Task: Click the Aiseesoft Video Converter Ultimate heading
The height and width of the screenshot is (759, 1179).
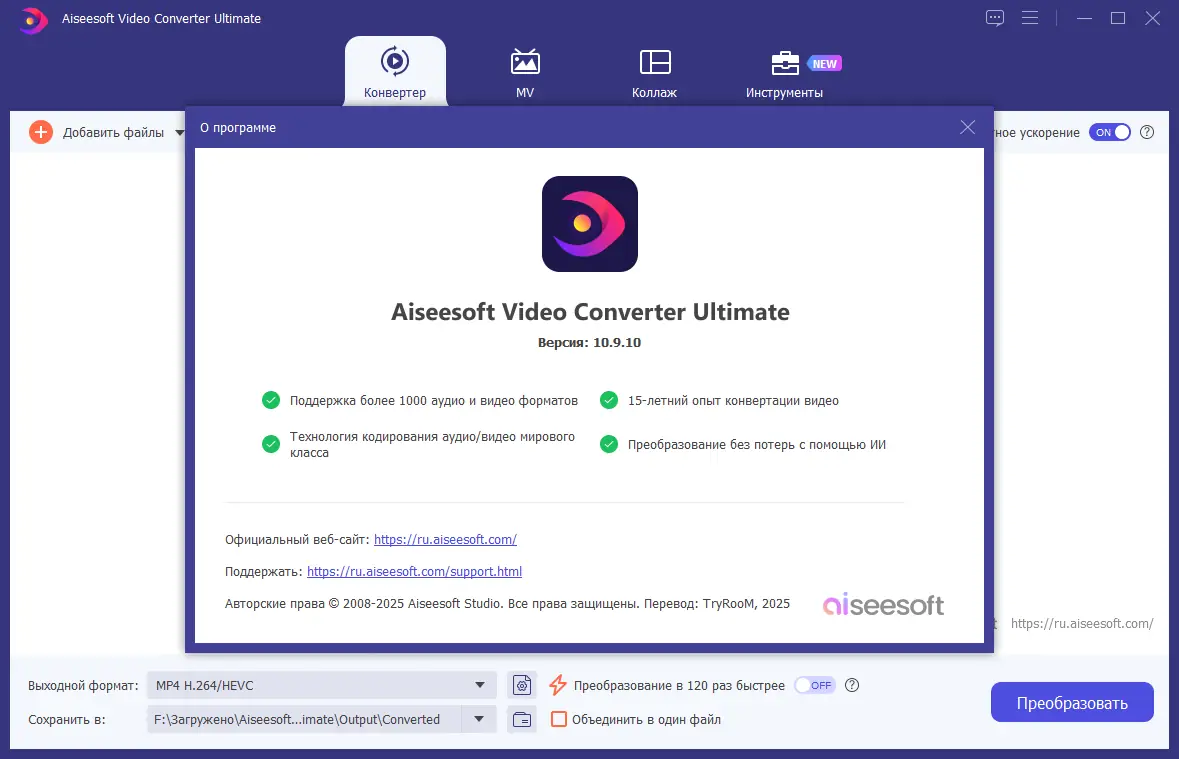Action: coord(590,312)
